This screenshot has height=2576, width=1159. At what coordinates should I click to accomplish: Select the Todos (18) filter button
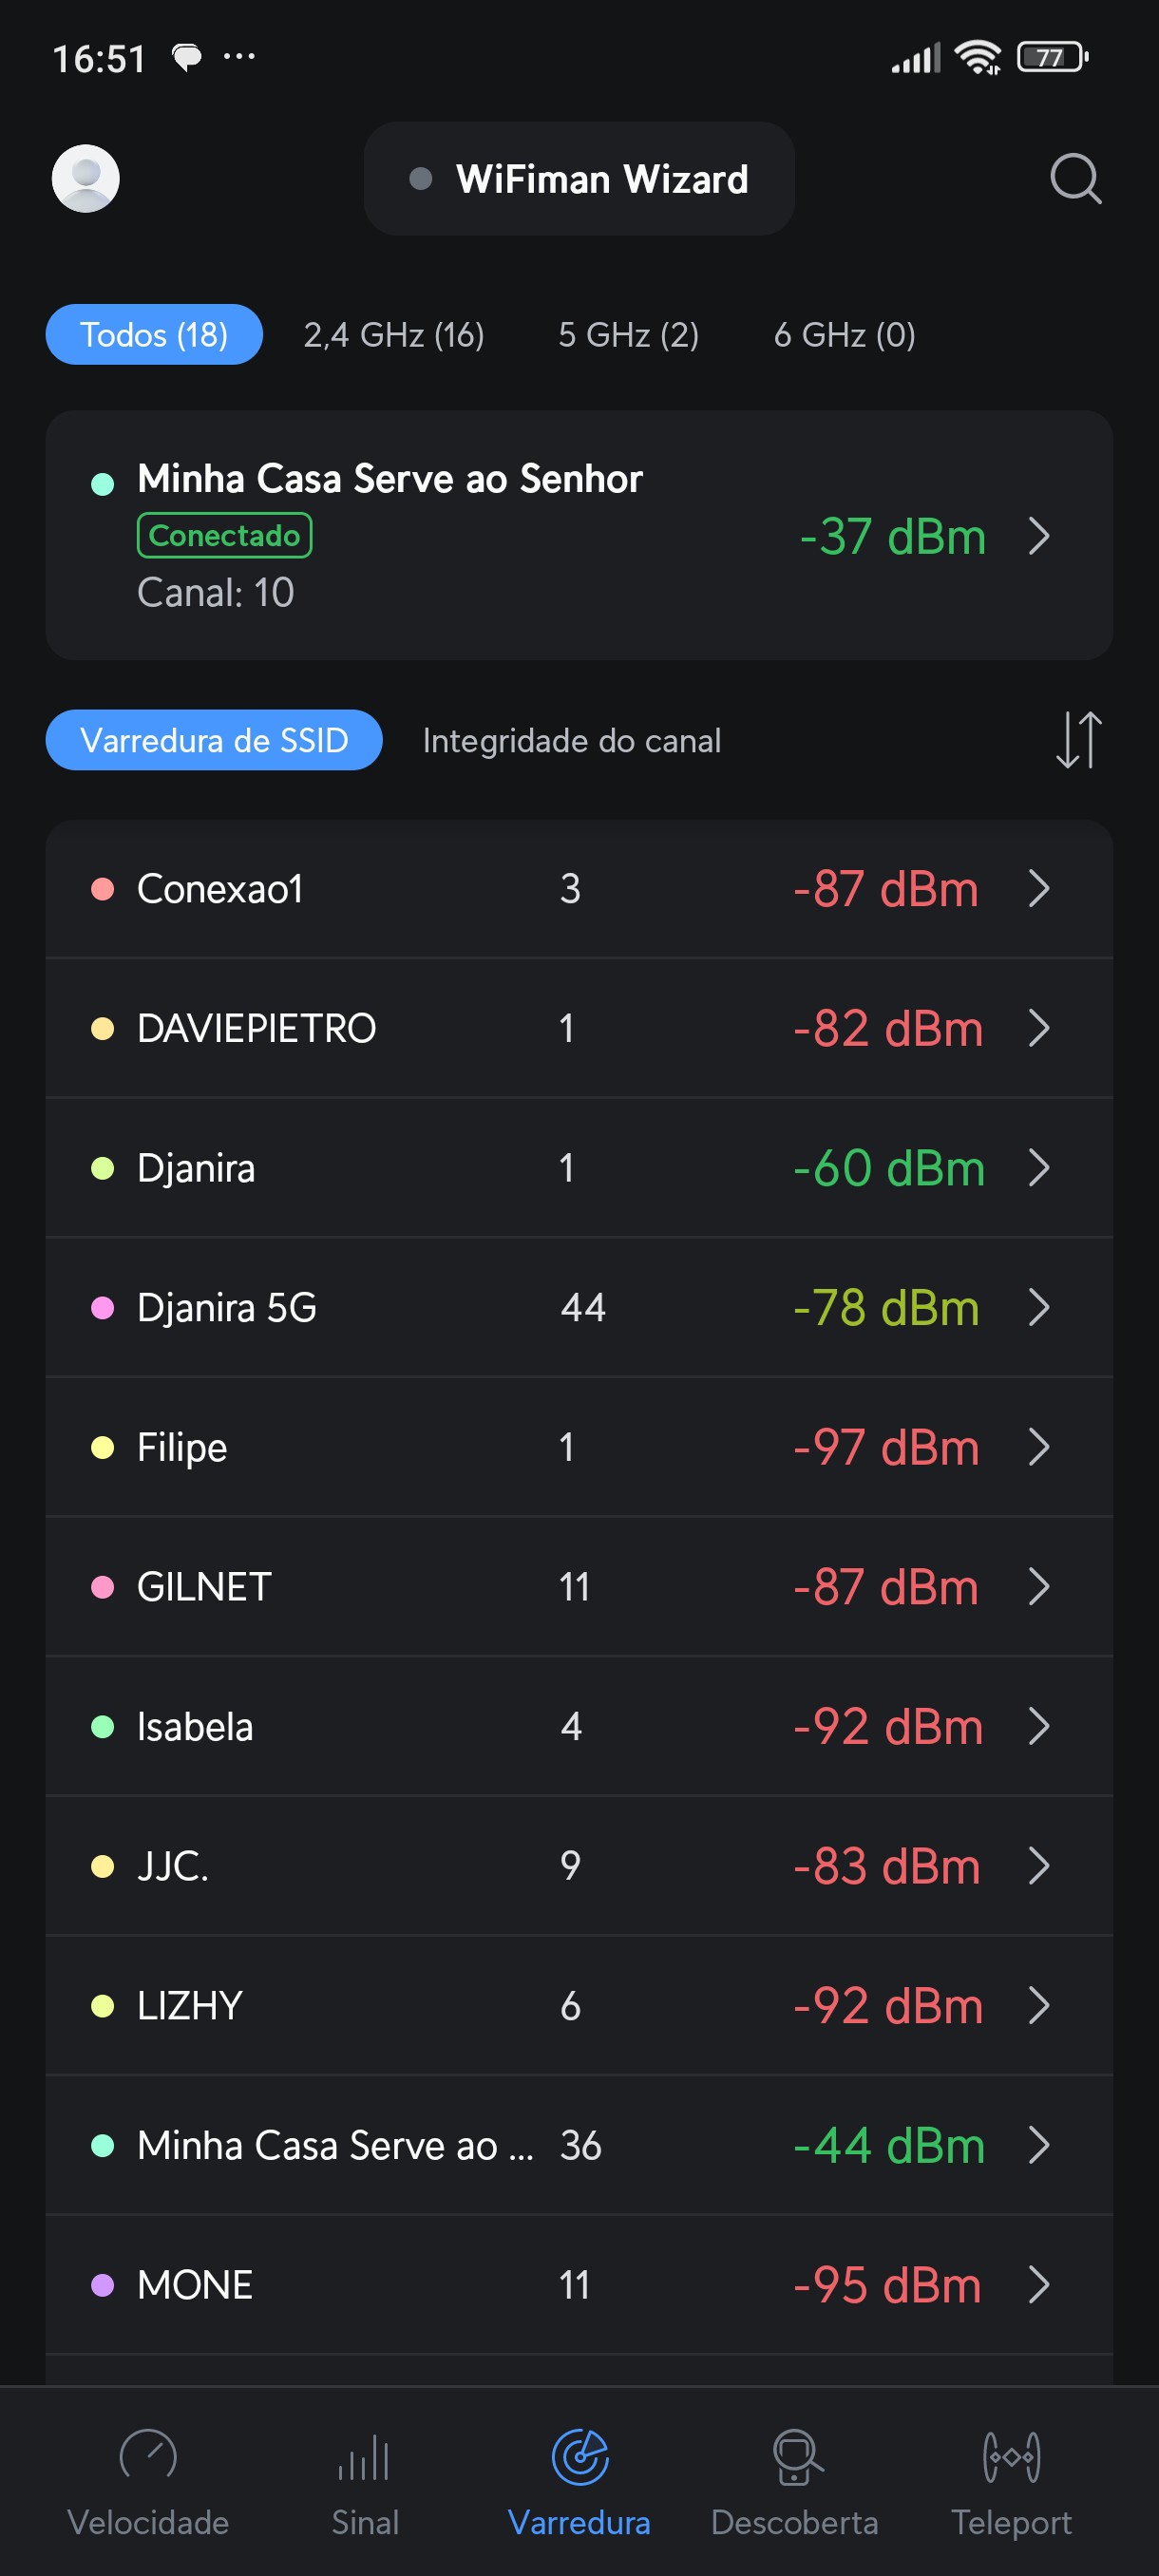pos(154,335)
